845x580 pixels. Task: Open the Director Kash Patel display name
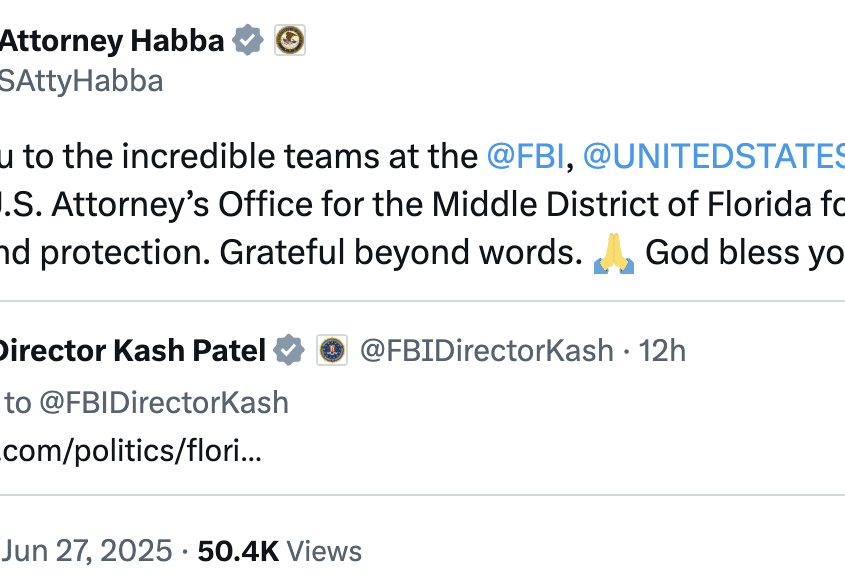(x=133, y=350)
